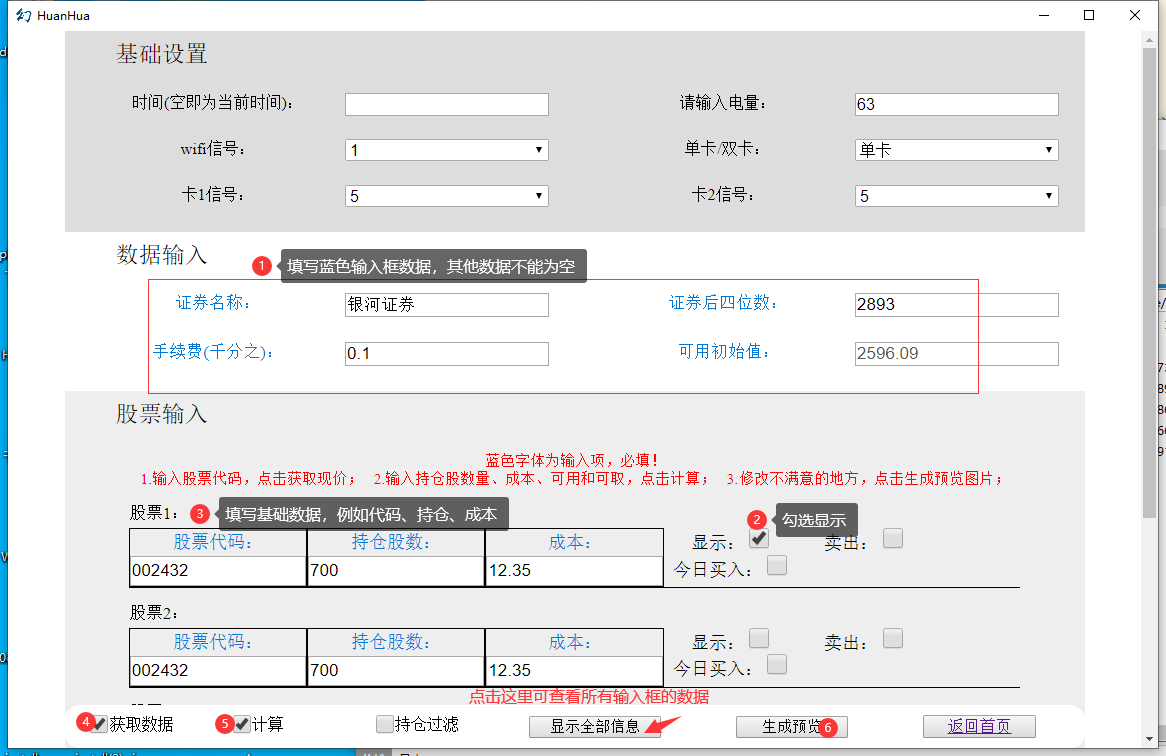Toggle the 显示 checkbox for 股票1

click(x=759, y=539)
